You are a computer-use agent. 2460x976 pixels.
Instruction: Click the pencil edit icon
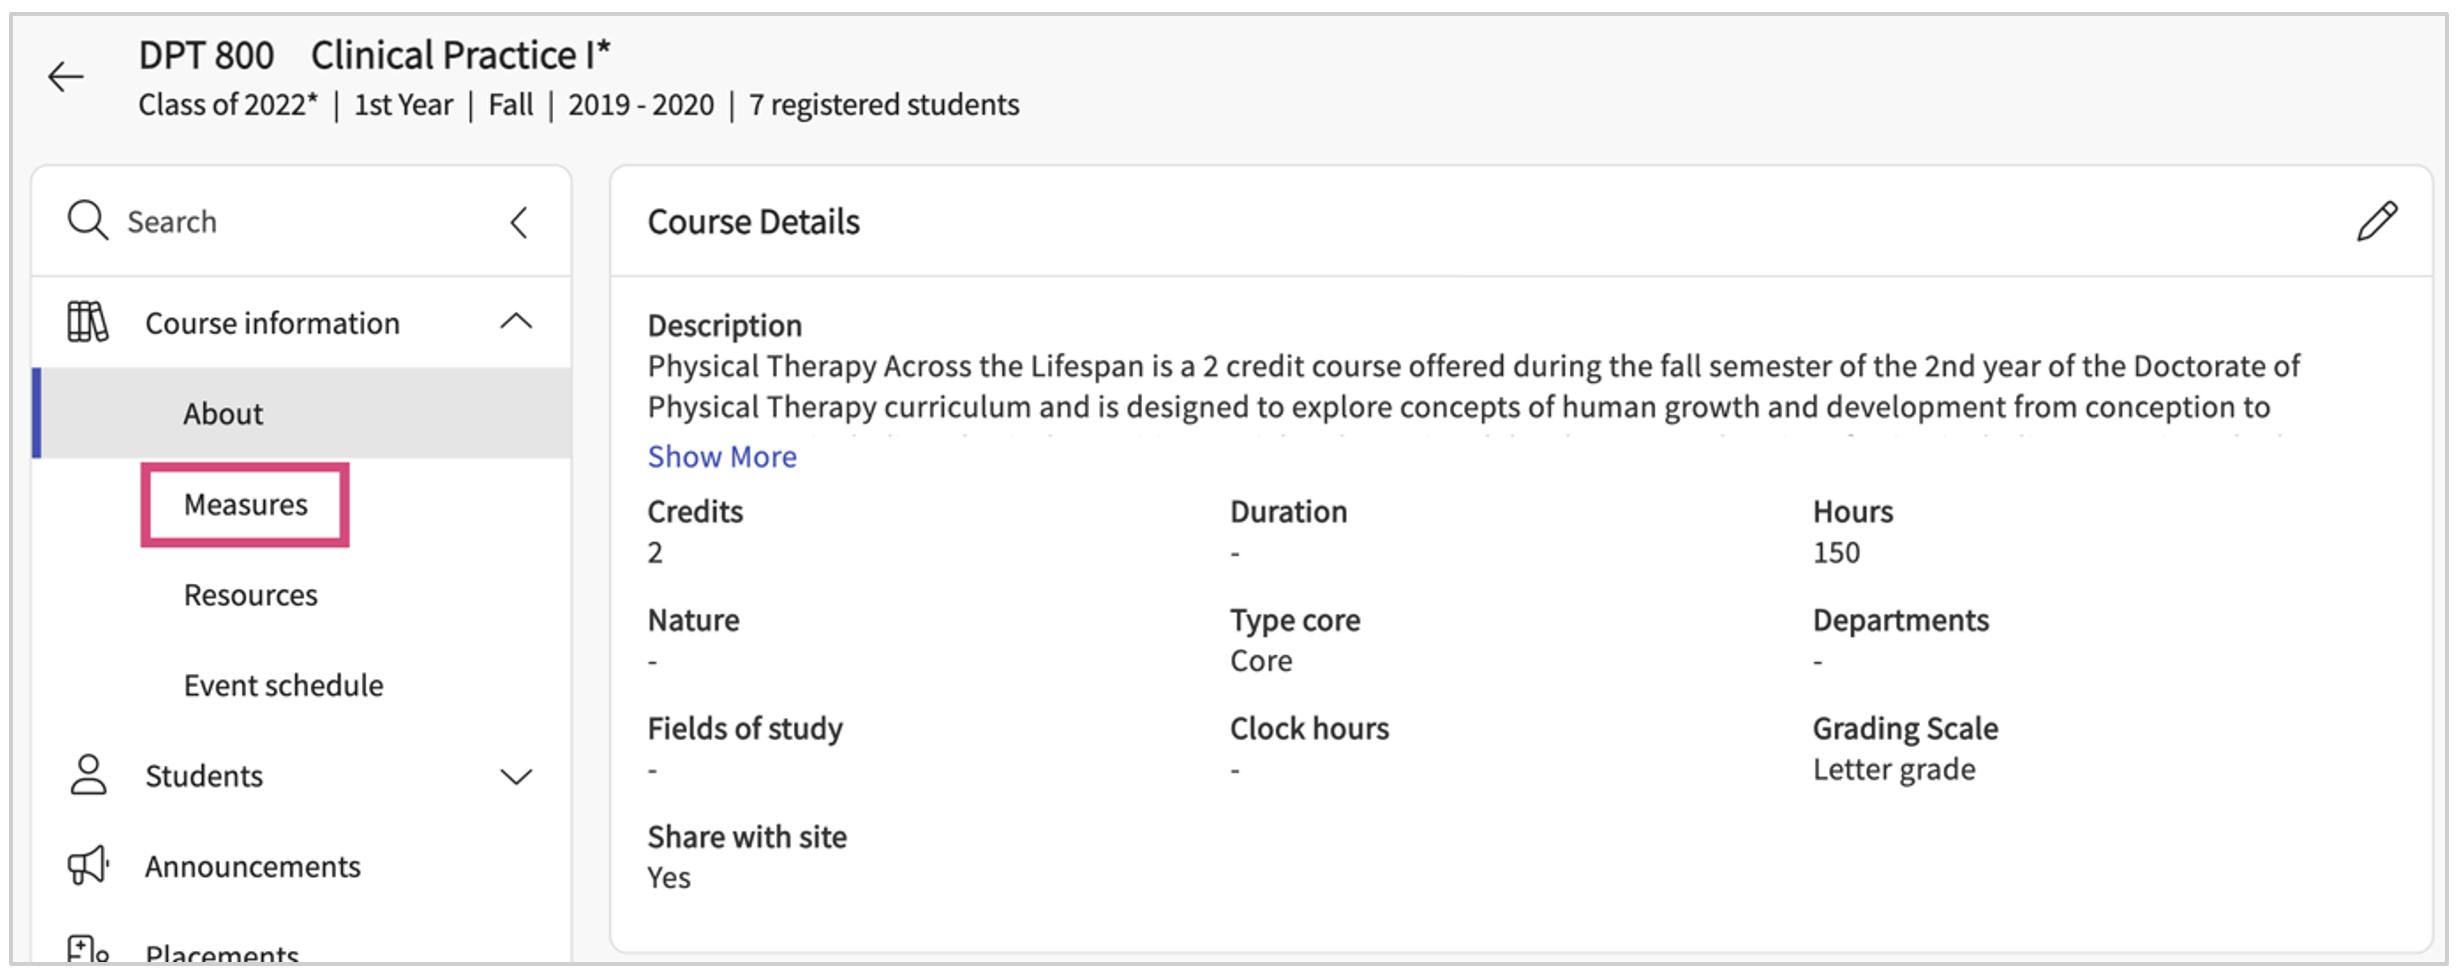[2376, 221]
